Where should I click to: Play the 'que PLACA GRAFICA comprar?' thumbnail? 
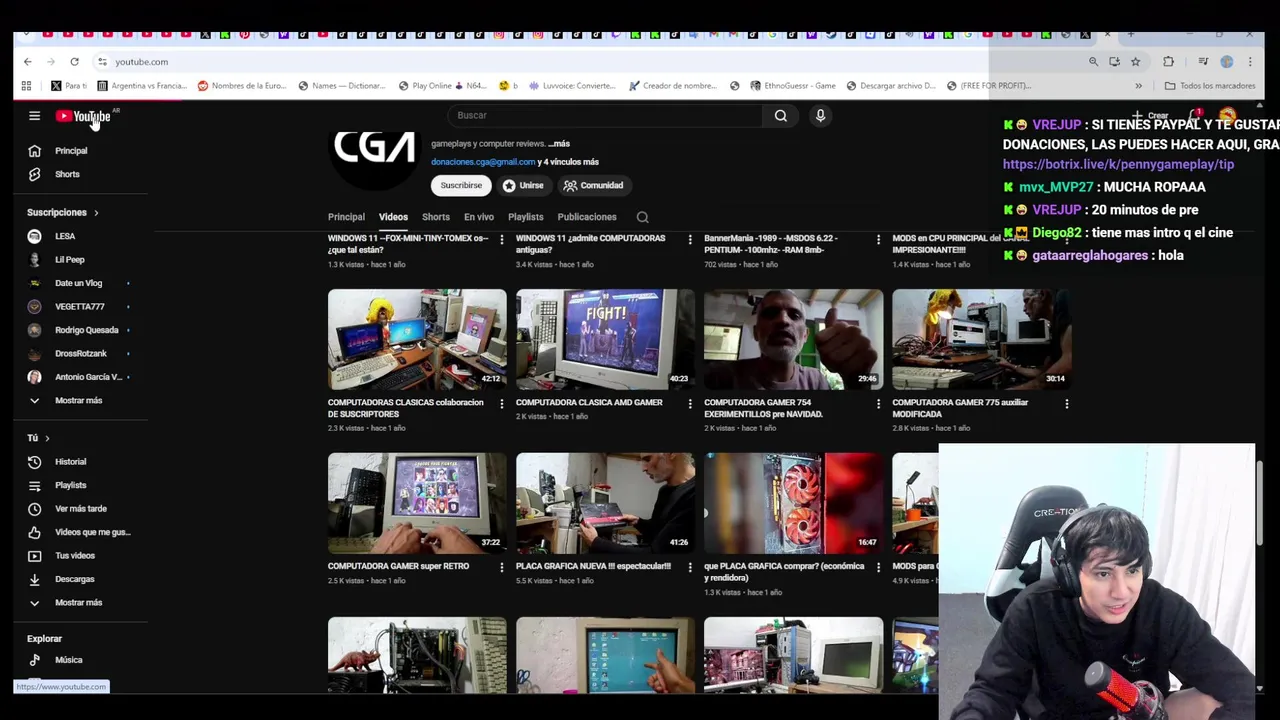point(793,503)
